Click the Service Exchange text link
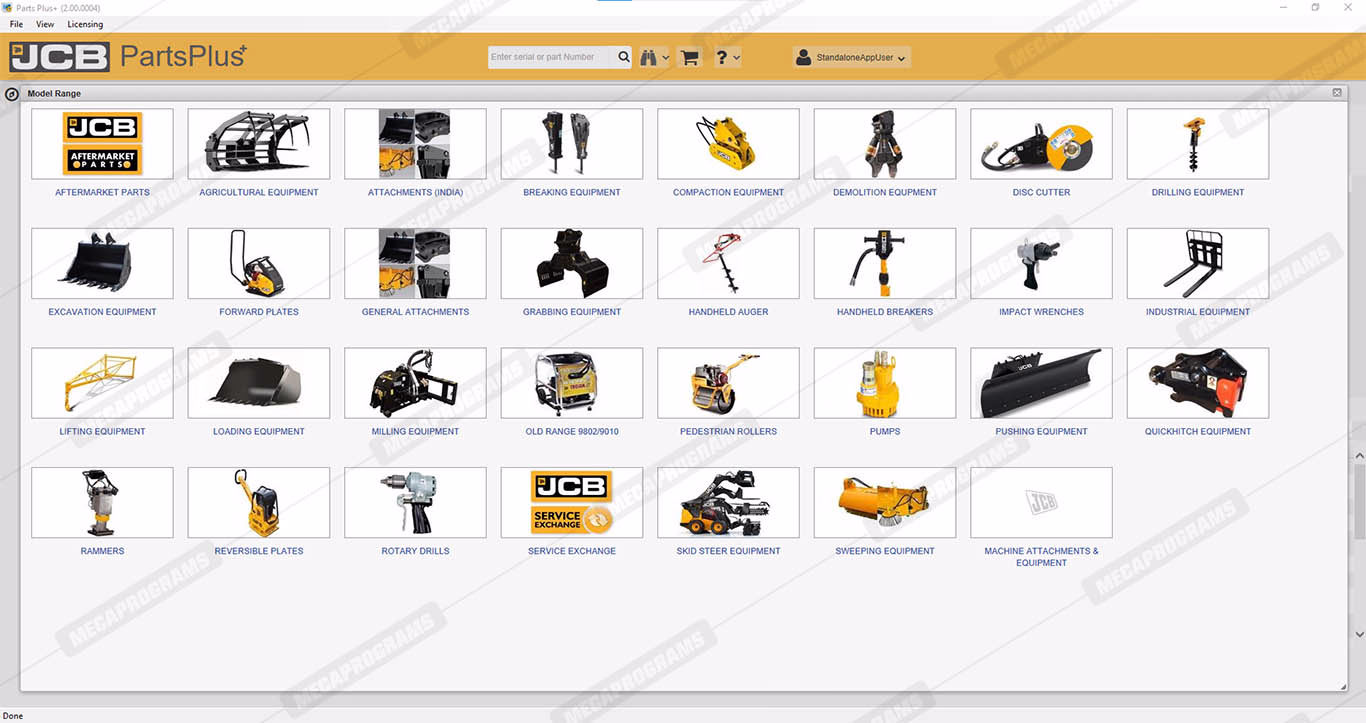 572,551
